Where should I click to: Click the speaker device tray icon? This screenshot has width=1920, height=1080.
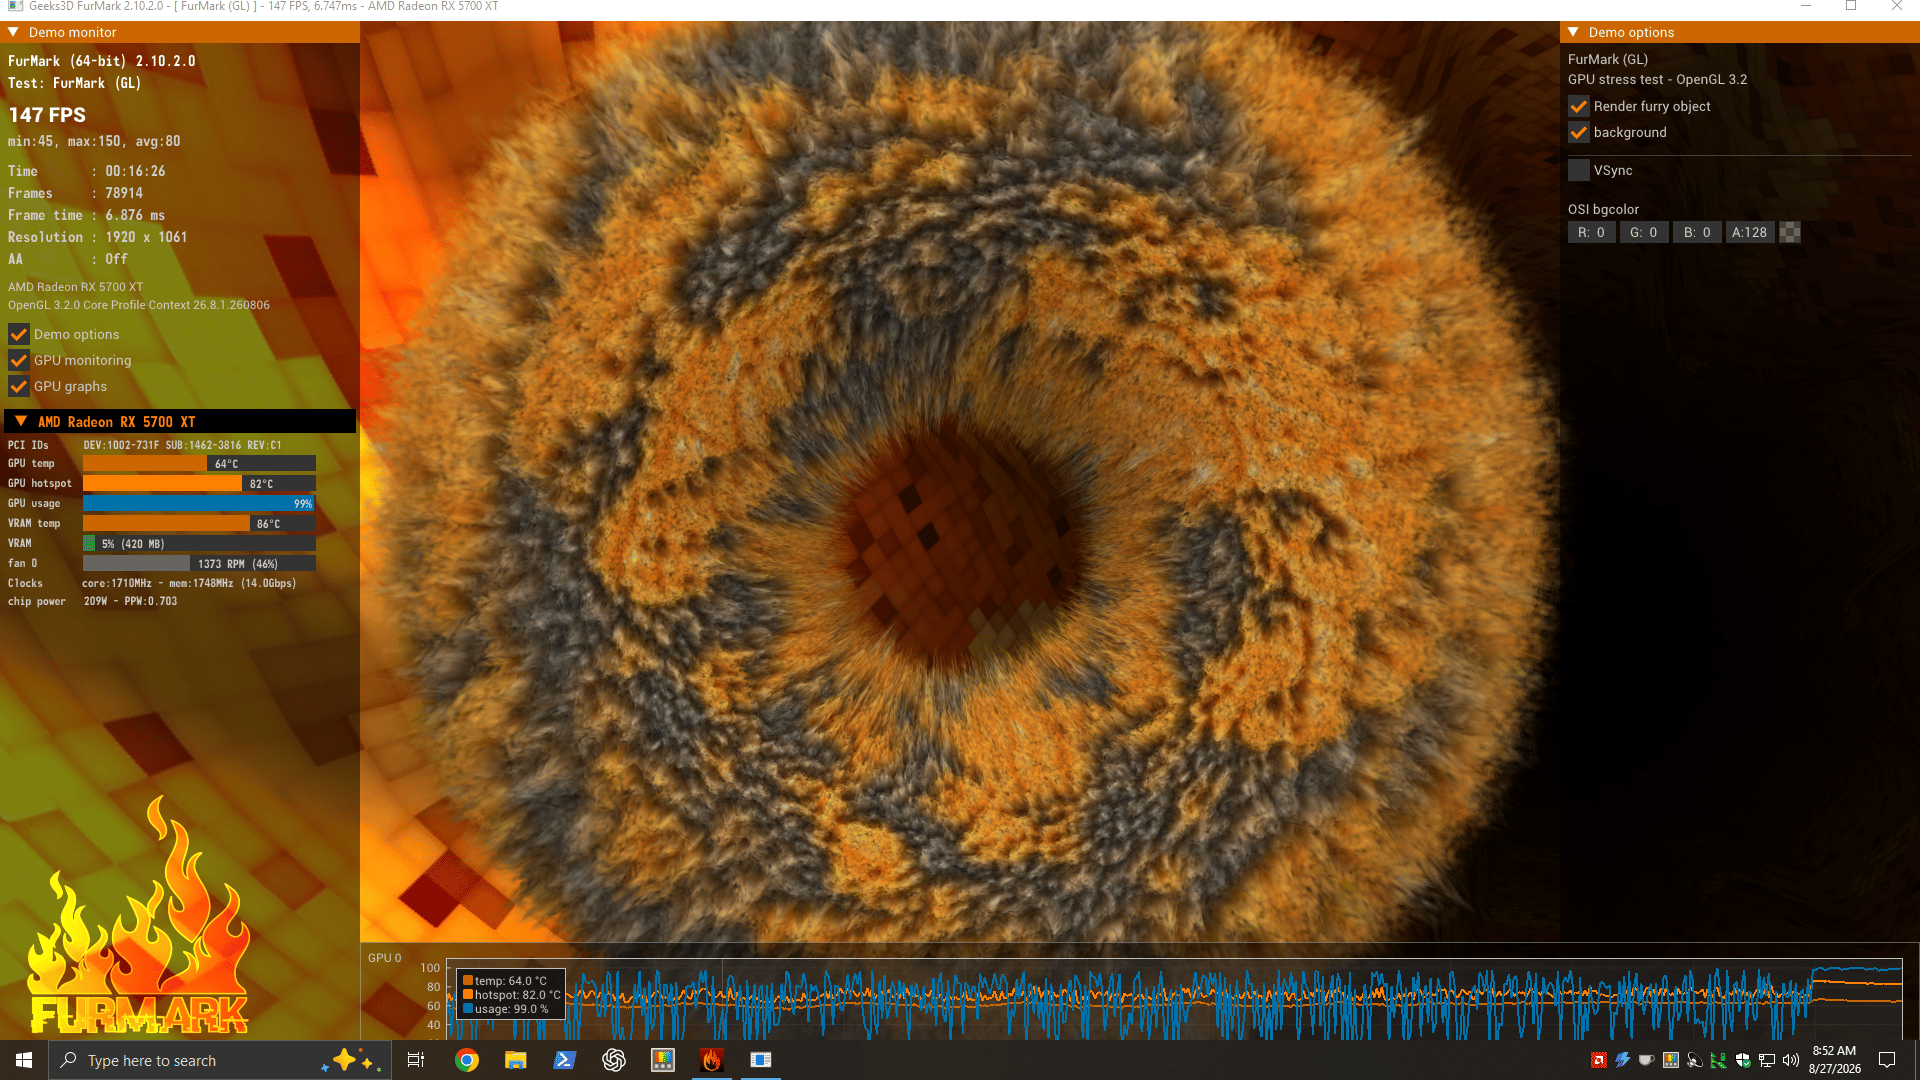coord(1694,1060)
